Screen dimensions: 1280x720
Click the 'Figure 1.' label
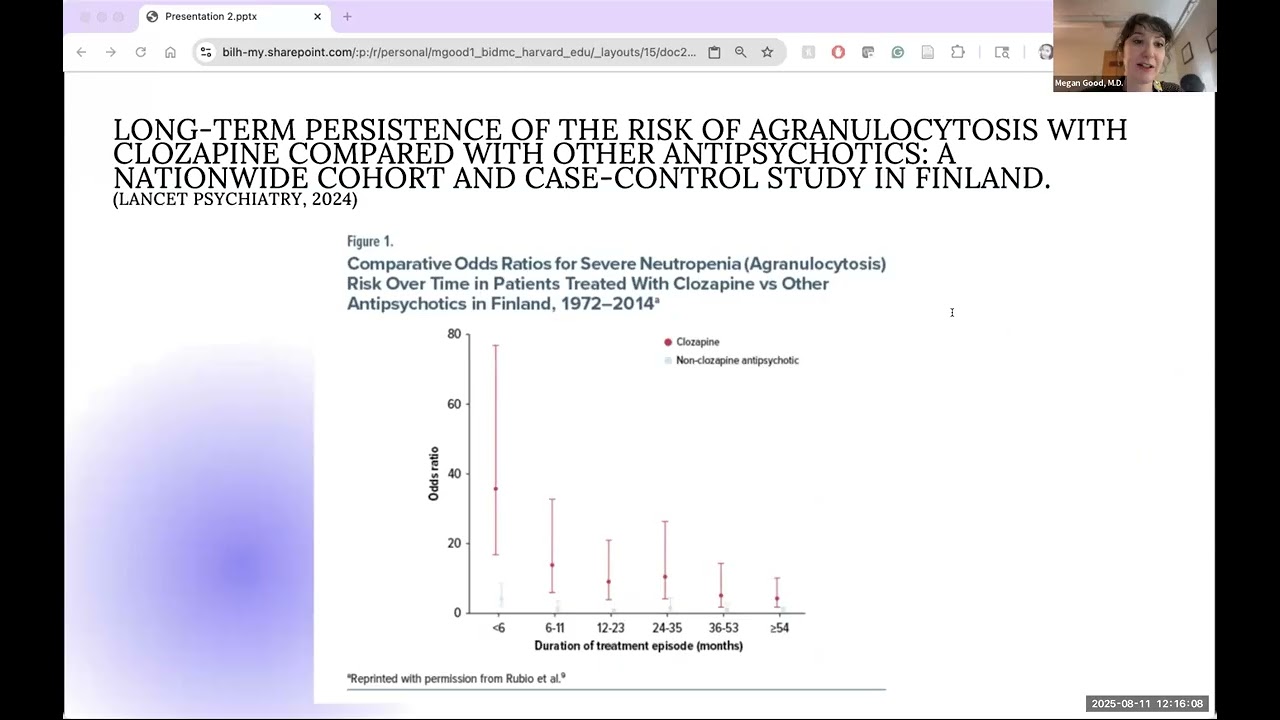point(370,241)
